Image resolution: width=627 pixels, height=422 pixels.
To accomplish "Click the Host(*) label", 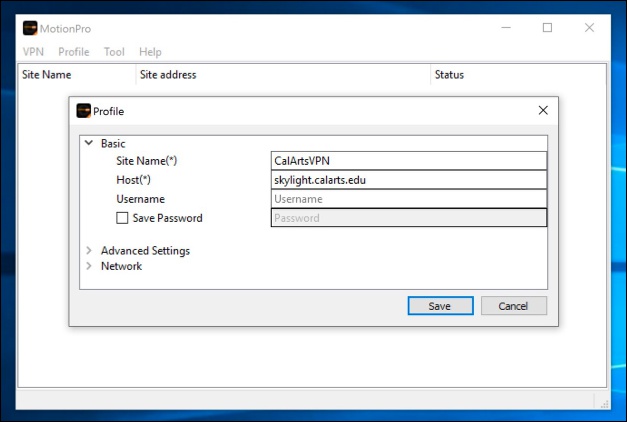I will click(133, 180).
